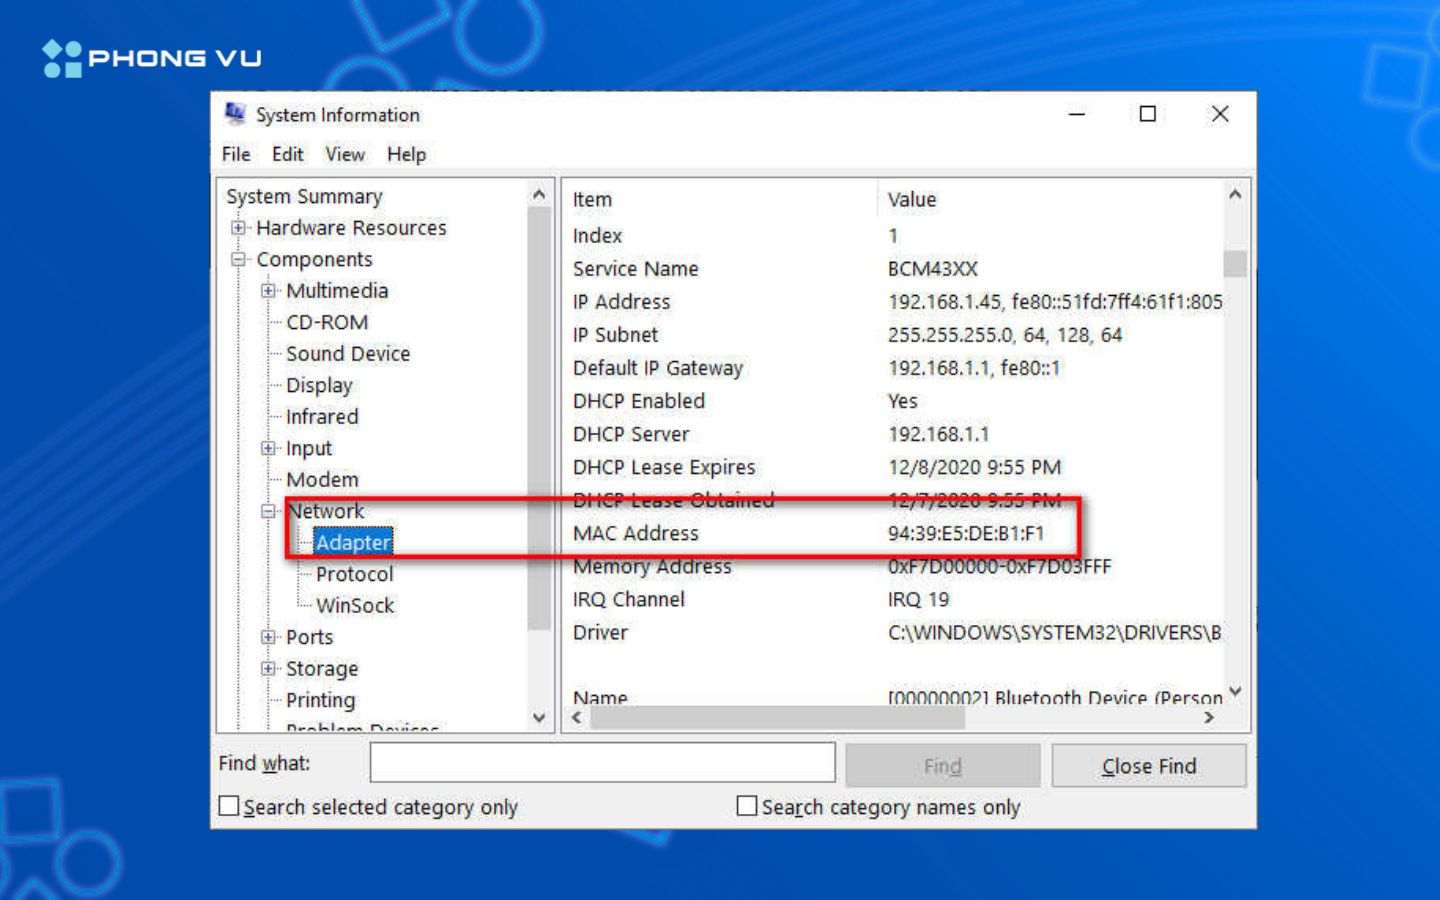1440x900 pixels.
Task: Open the File menu
Action: [236, 154]
